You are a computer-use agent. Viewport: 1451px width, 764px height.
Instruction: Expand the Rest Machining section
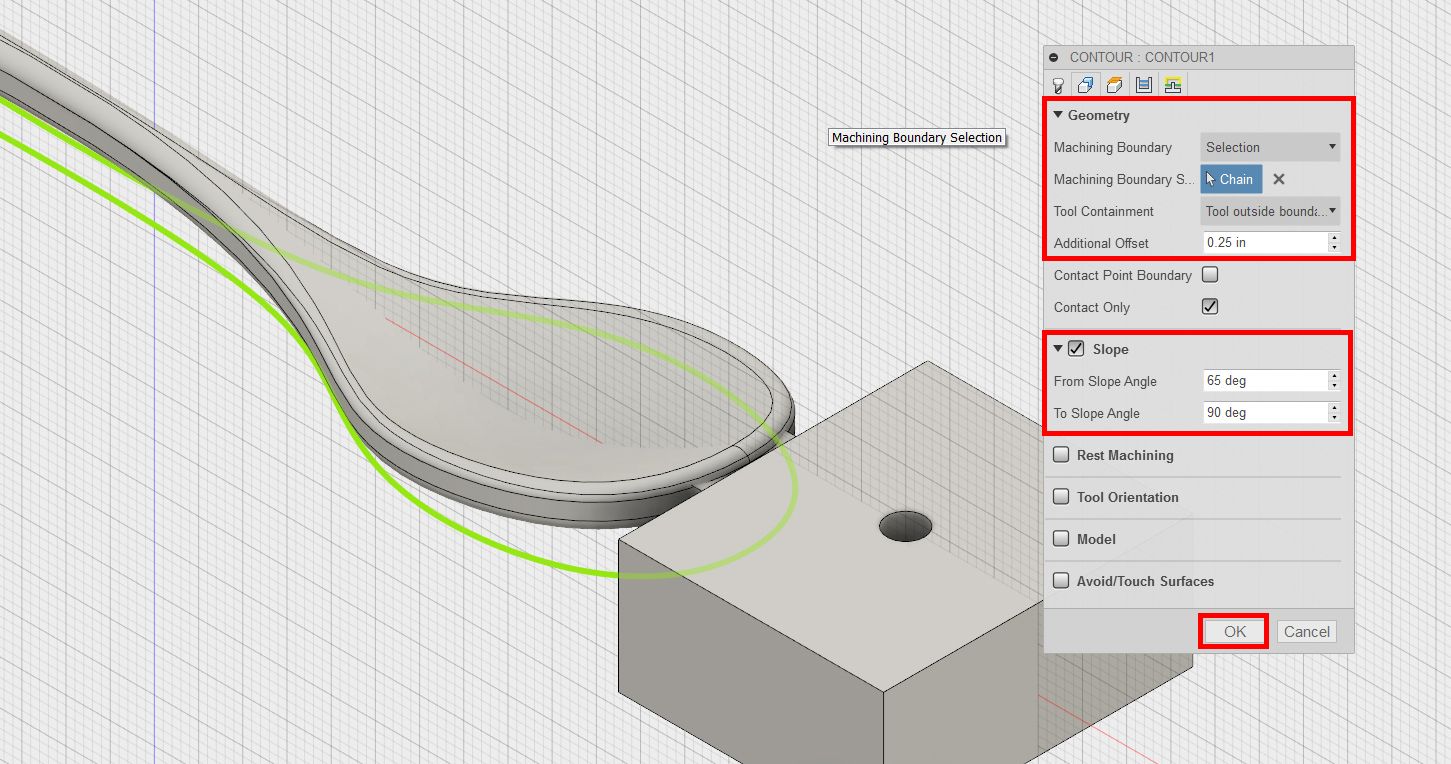tap(1060, 454)
